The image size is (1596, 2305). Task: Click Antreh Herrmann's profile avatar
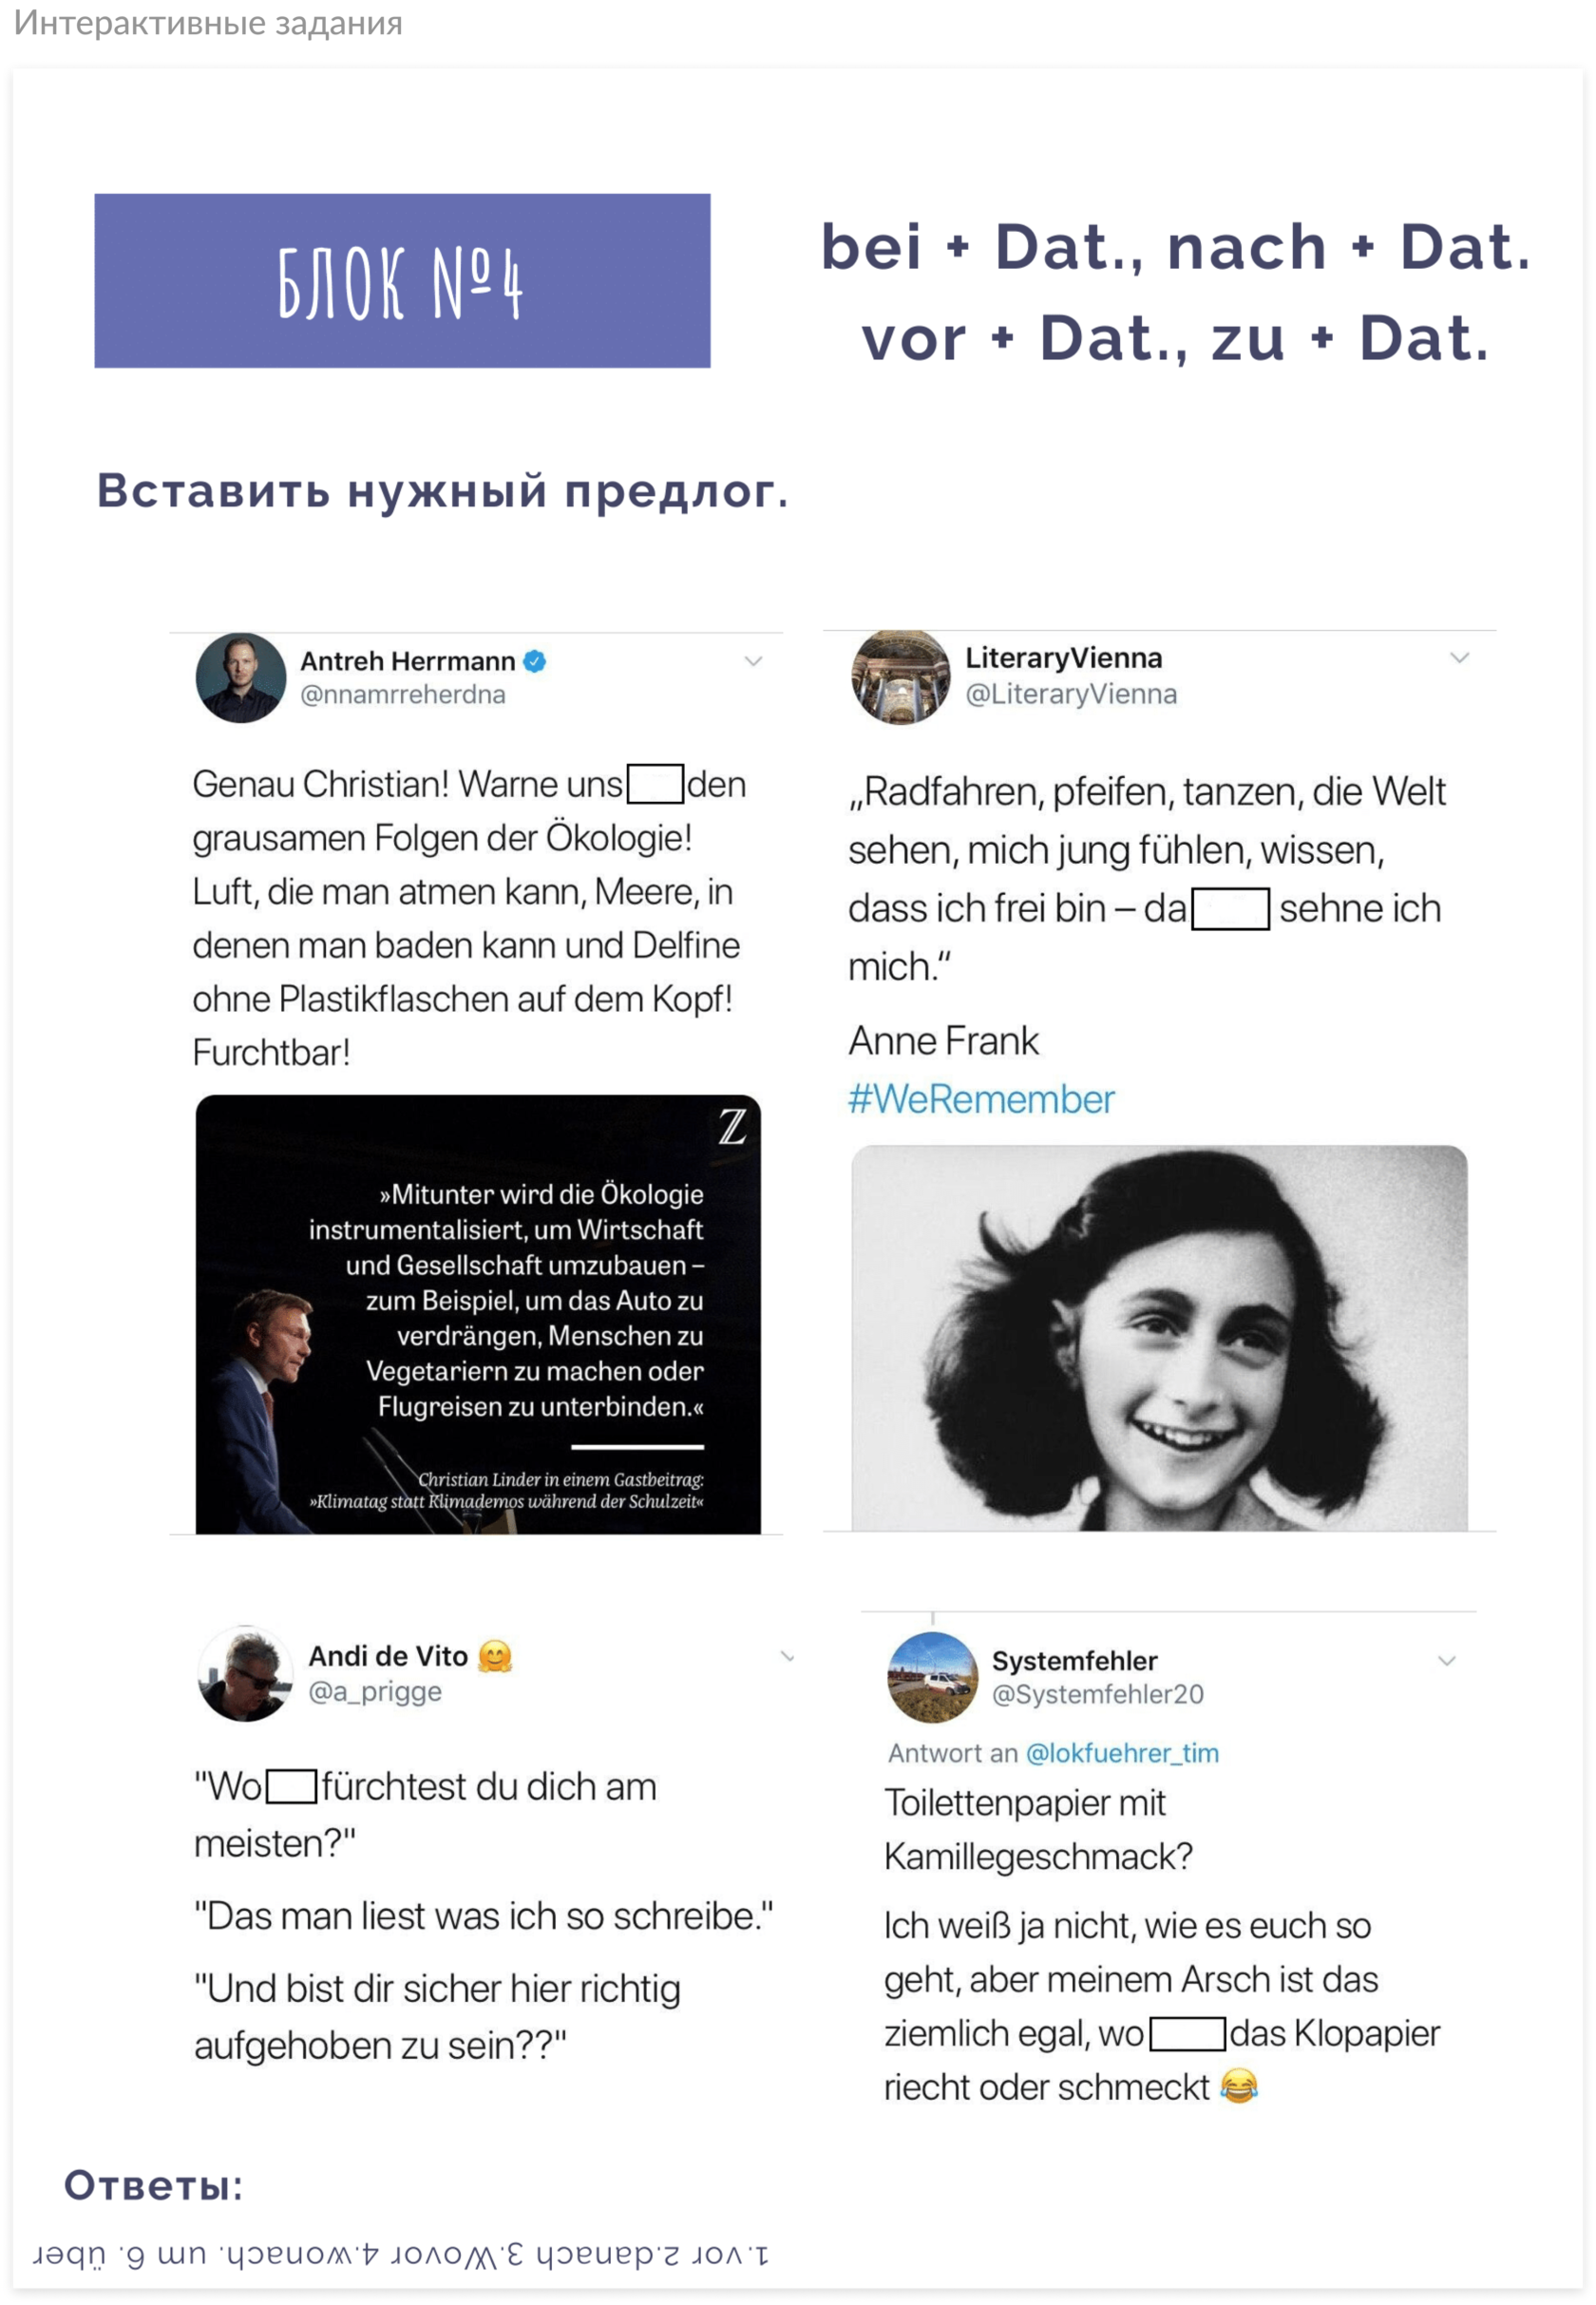click(x=241, y=678)
